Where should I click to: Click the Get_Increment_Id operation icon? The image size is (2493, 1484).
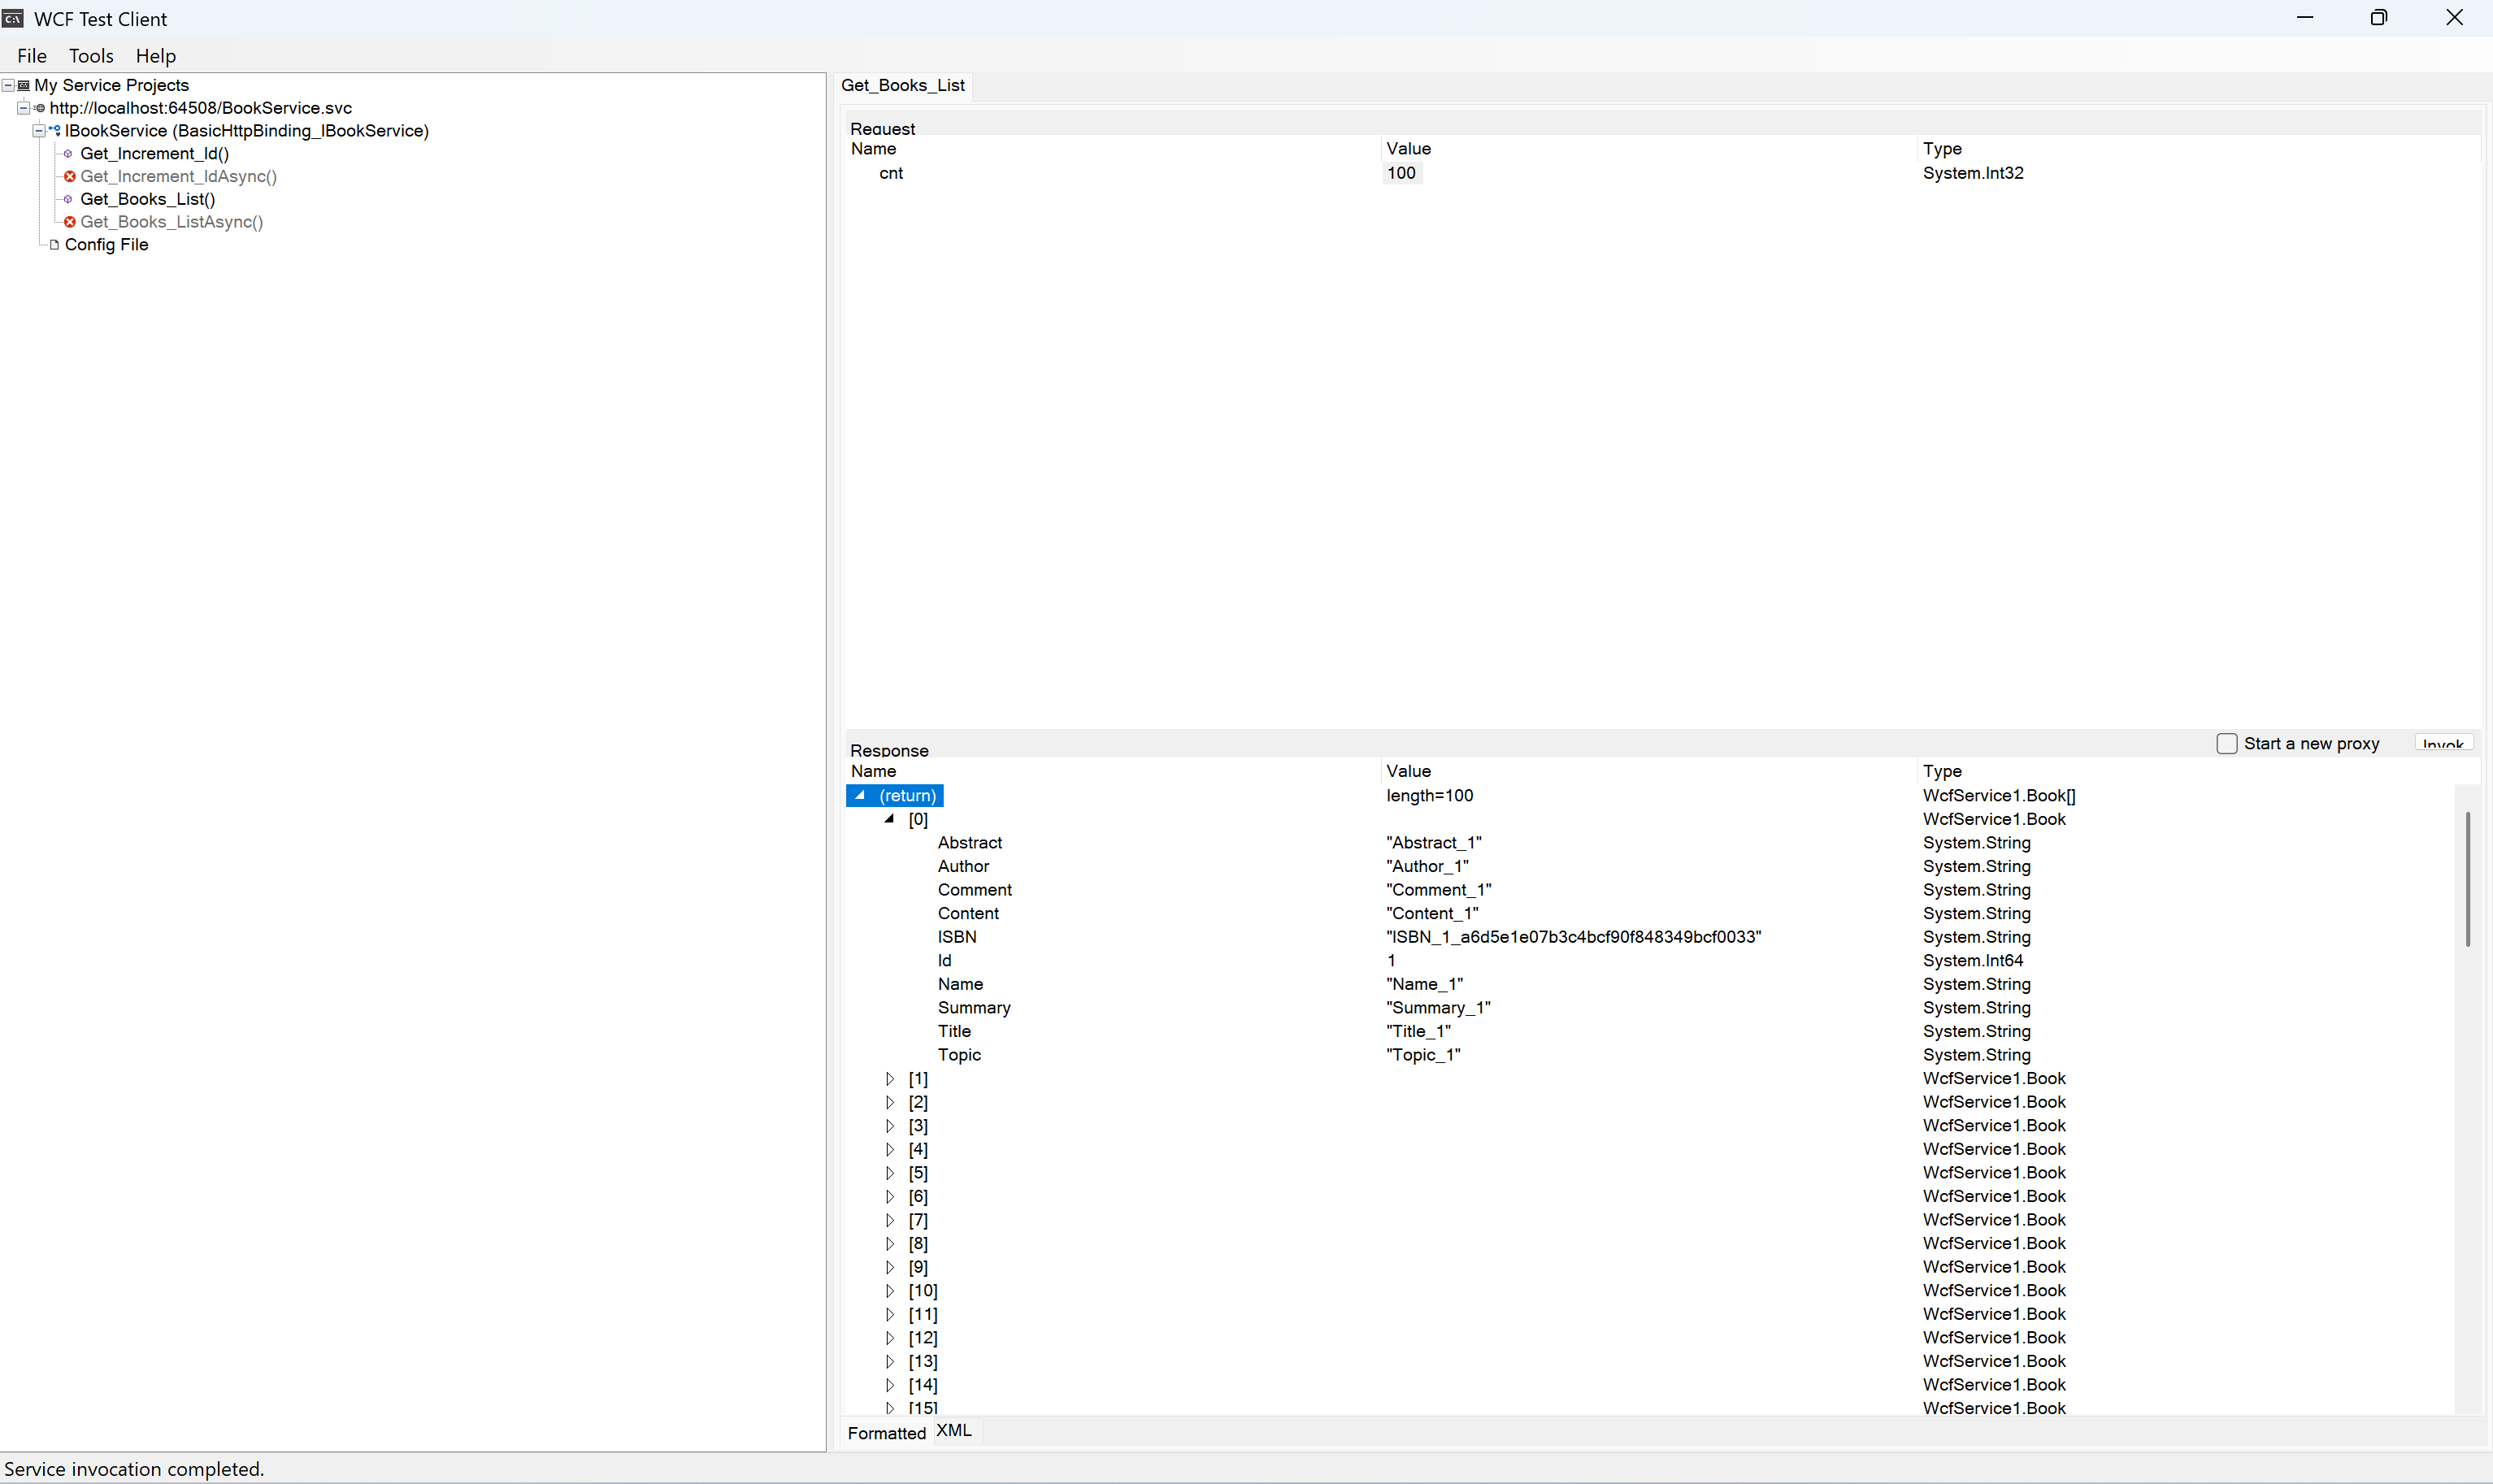(x=68, y=154)
